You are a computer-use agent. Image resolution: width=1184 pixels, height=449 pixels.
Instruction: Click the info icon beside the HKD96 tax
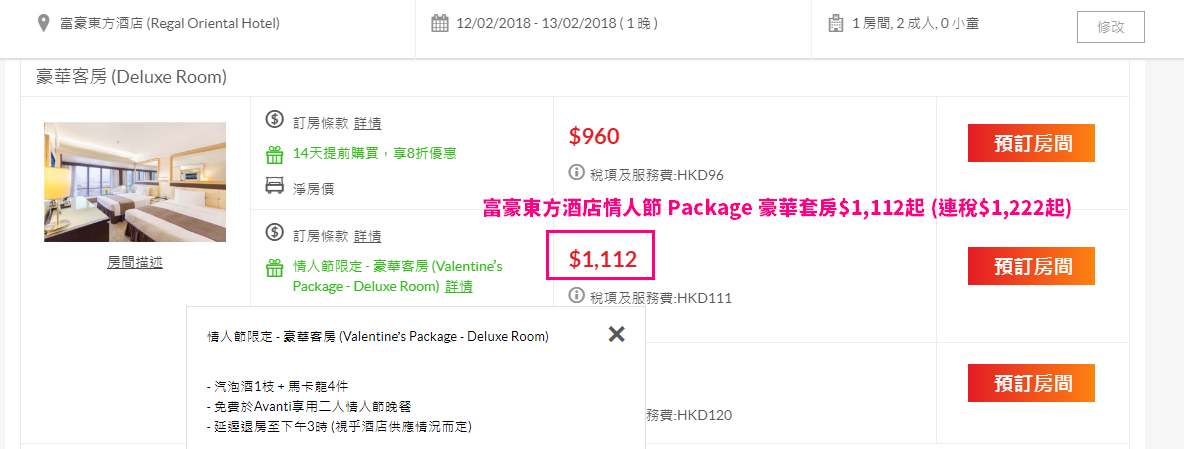coord(577,174)
